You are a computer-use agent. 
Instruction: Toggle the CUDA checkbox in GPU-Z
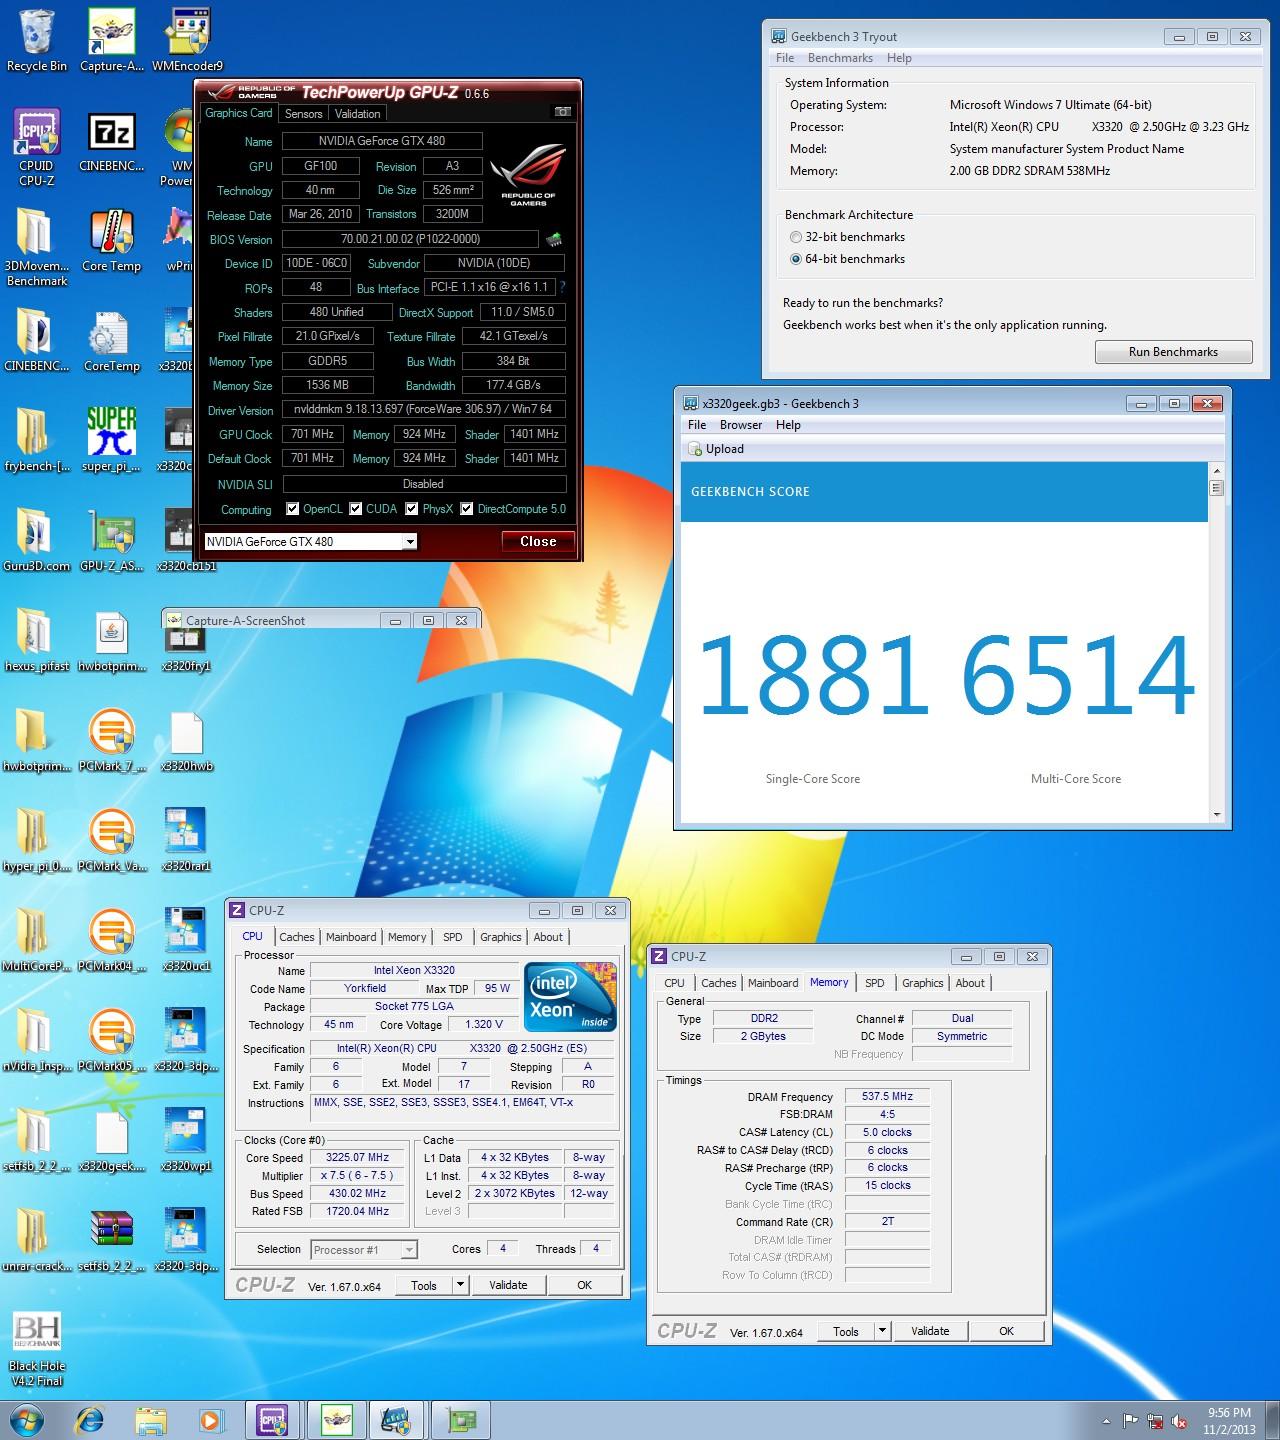click(356, 509)
